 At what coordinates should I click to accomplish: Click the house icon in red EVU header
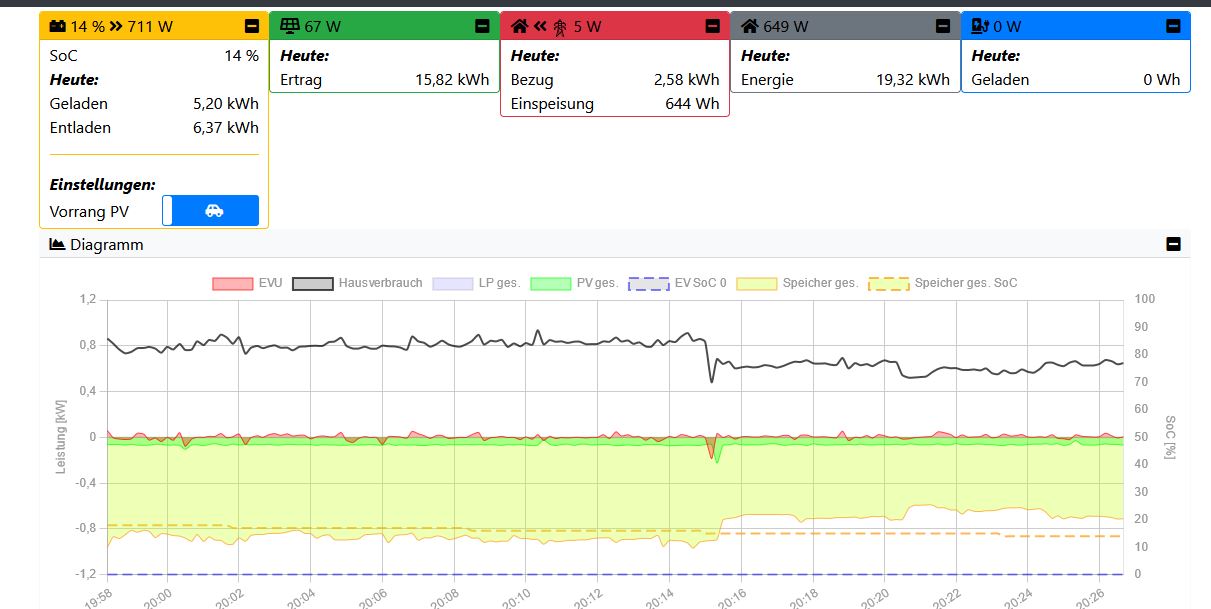click(x=520, y=26)
